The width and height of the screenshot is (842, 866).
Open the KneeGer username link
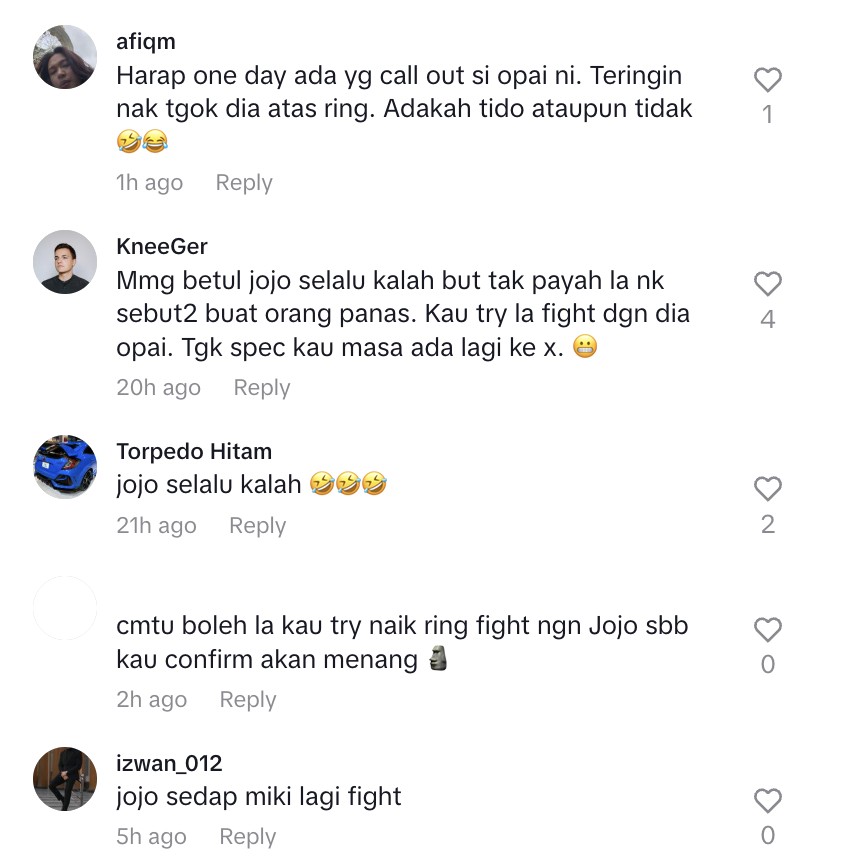[x=162, y=246]
